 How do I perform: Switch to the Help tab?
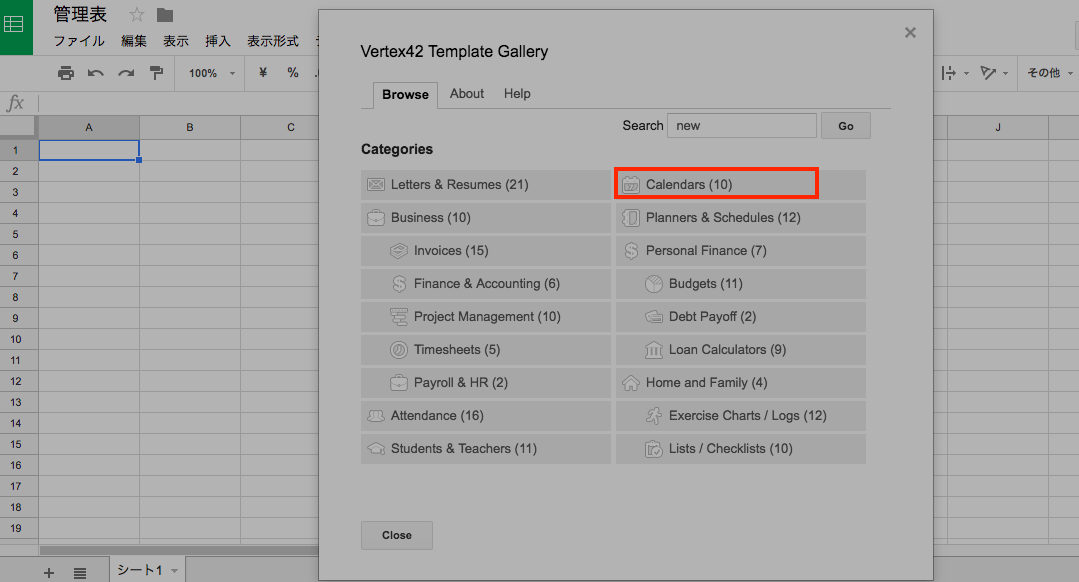(x=517, y=93)
